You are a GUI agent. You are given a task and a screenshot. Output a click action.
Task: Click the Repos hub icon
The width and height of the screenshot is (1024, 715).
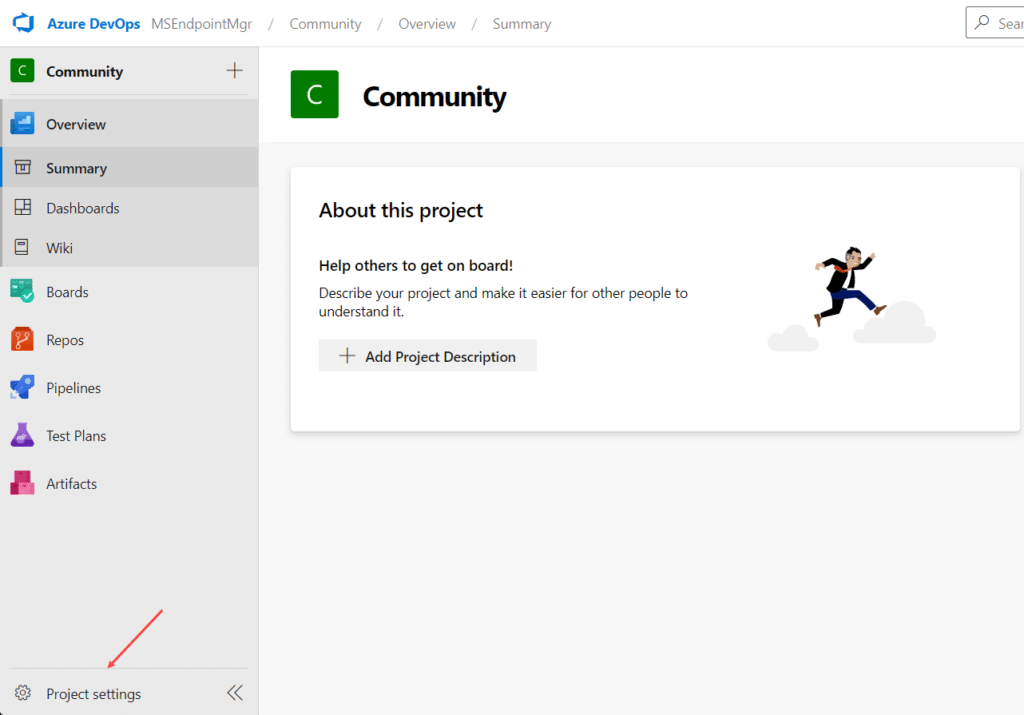[x=22, y=340]
